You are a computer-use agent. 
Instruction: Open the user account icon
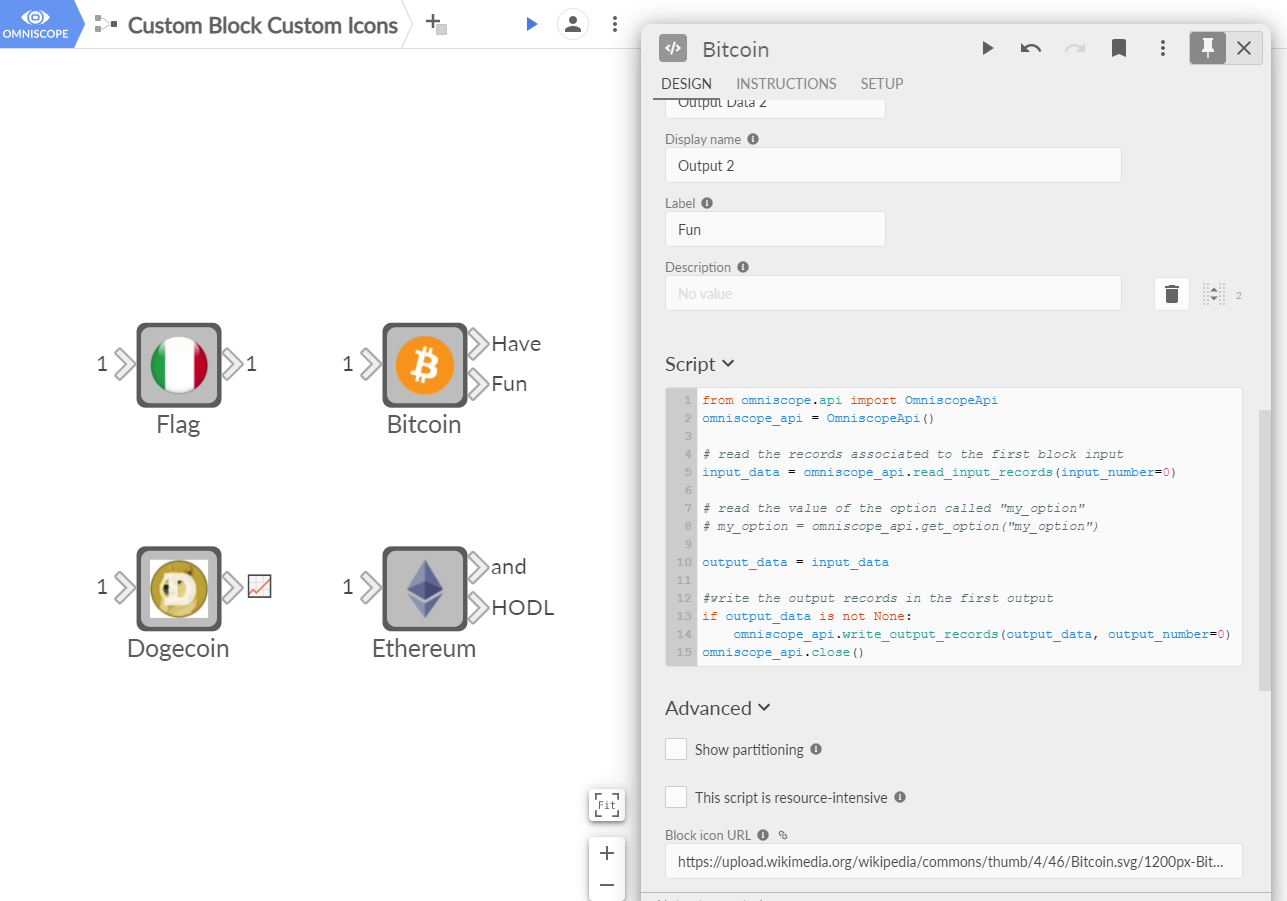572,24
